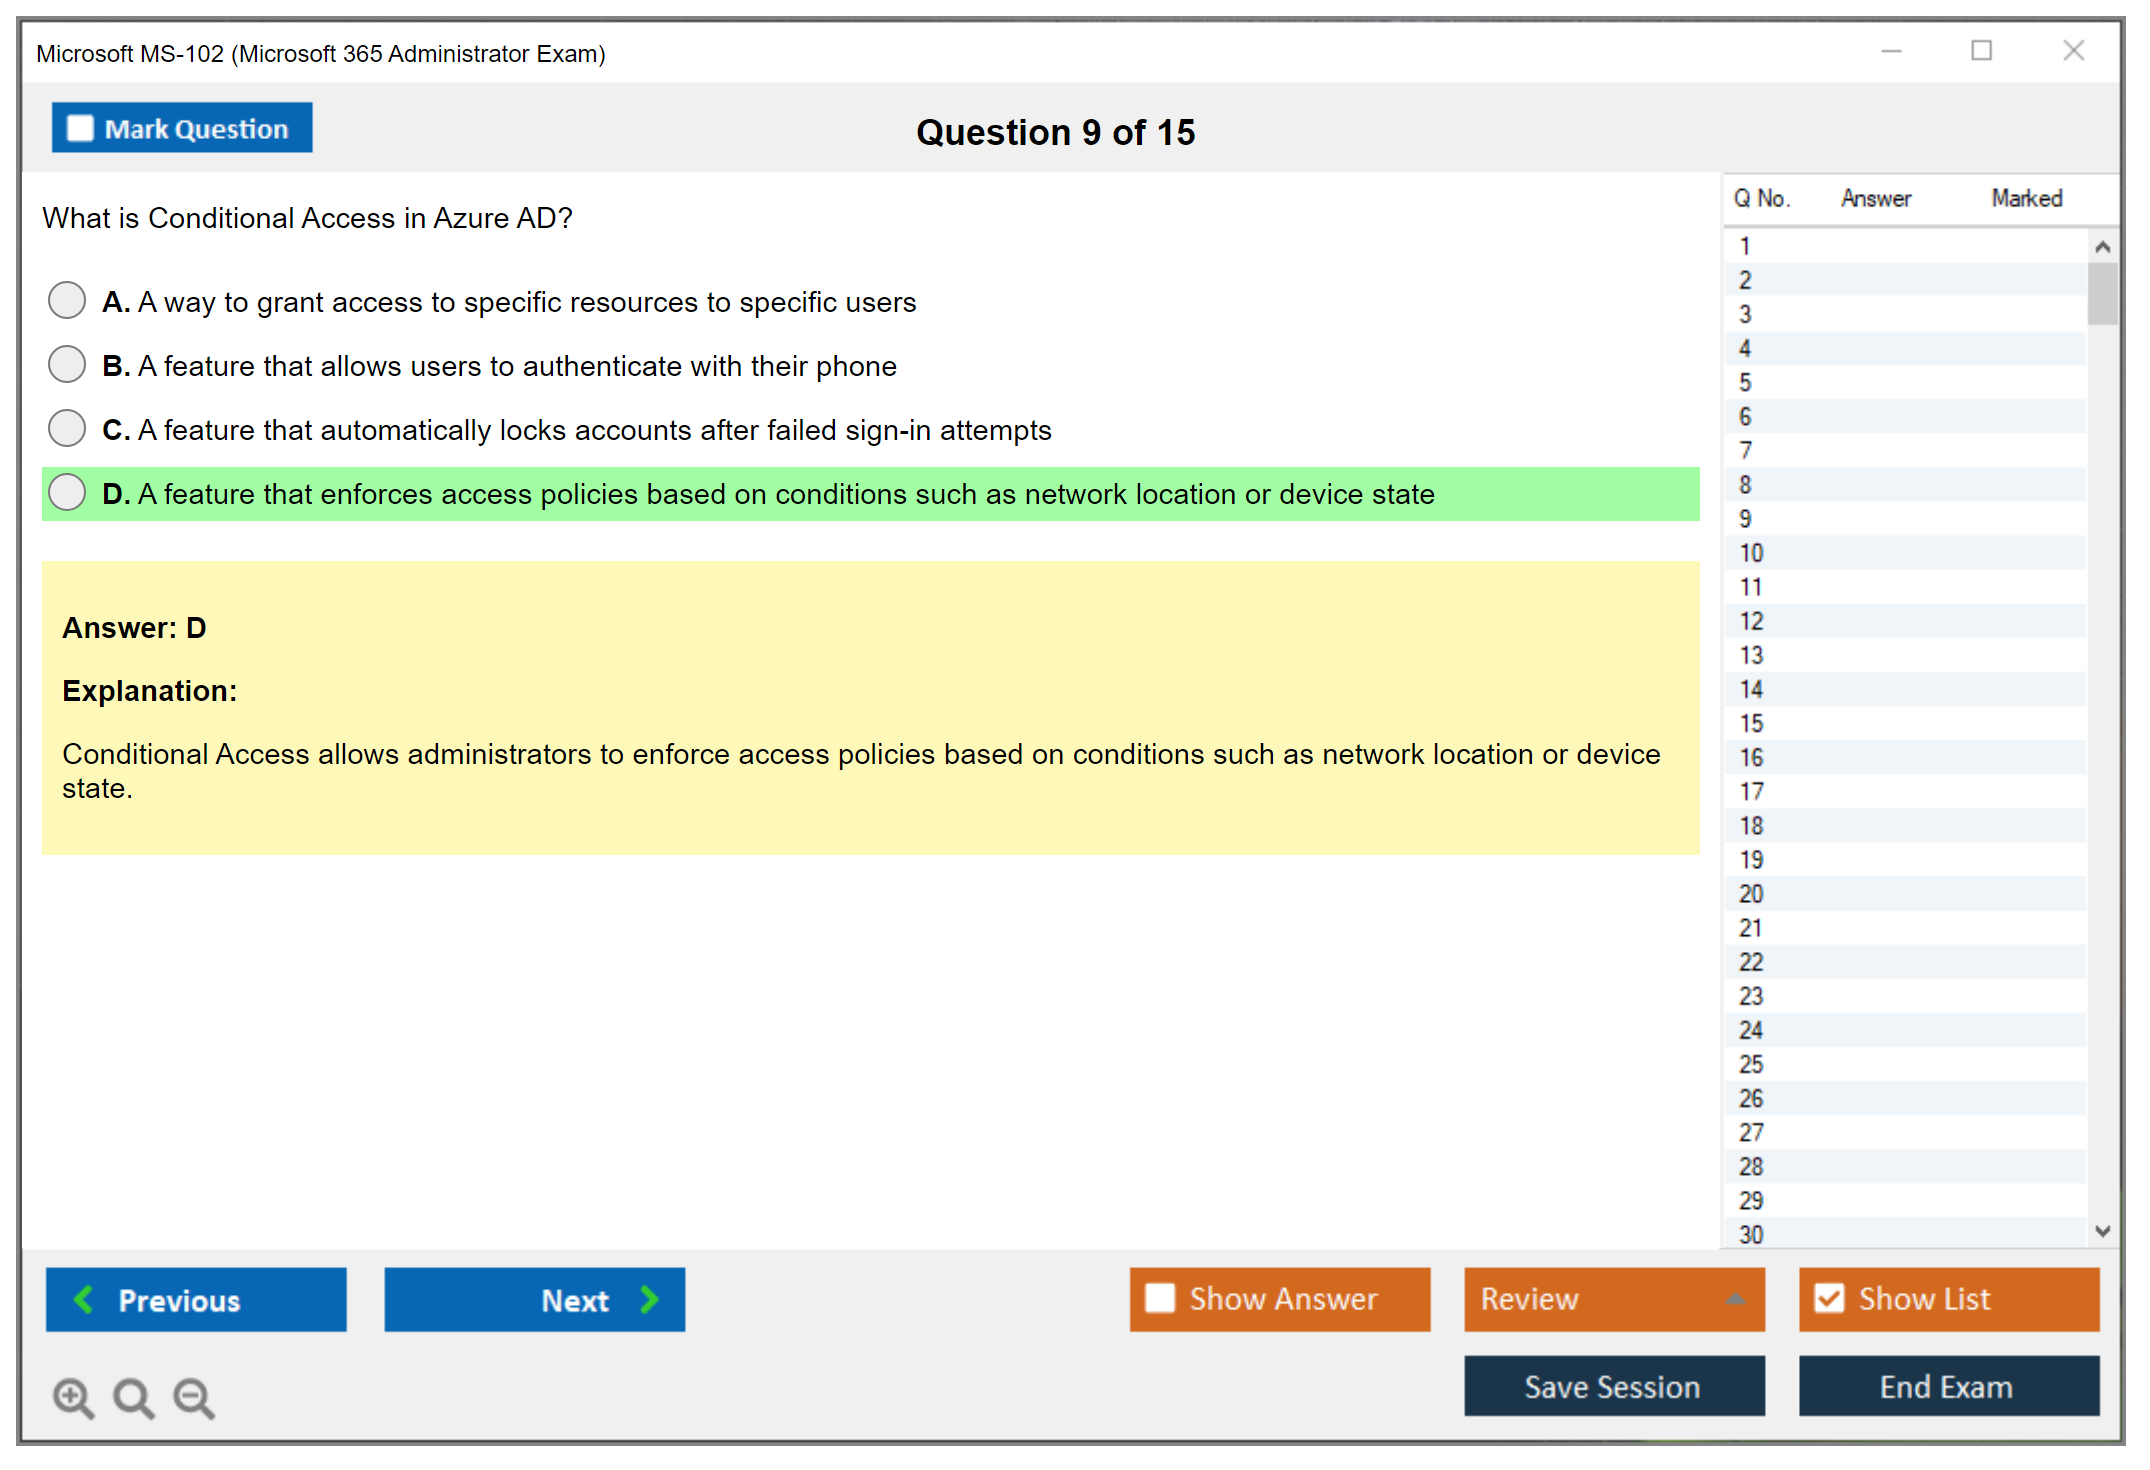Select answer option A radio button

point(67,300)
